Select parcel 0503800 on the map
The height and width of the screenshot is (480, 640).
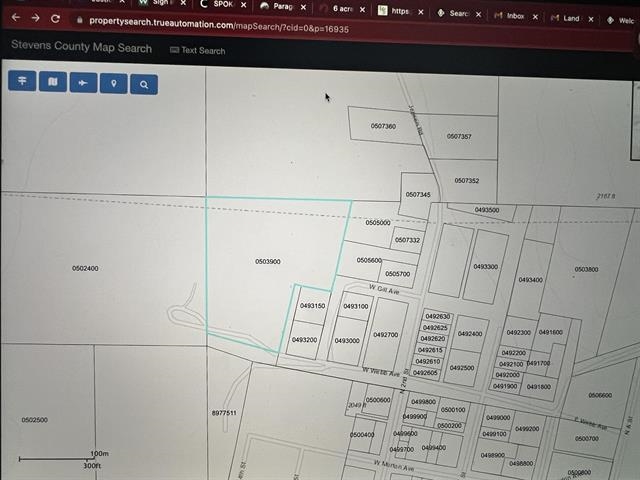pos(585,269)
